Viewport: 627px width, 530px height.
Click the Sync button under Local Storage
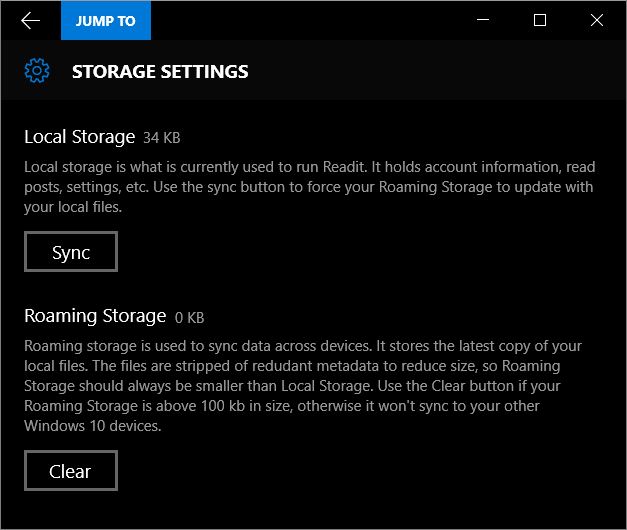pos(71,252)
